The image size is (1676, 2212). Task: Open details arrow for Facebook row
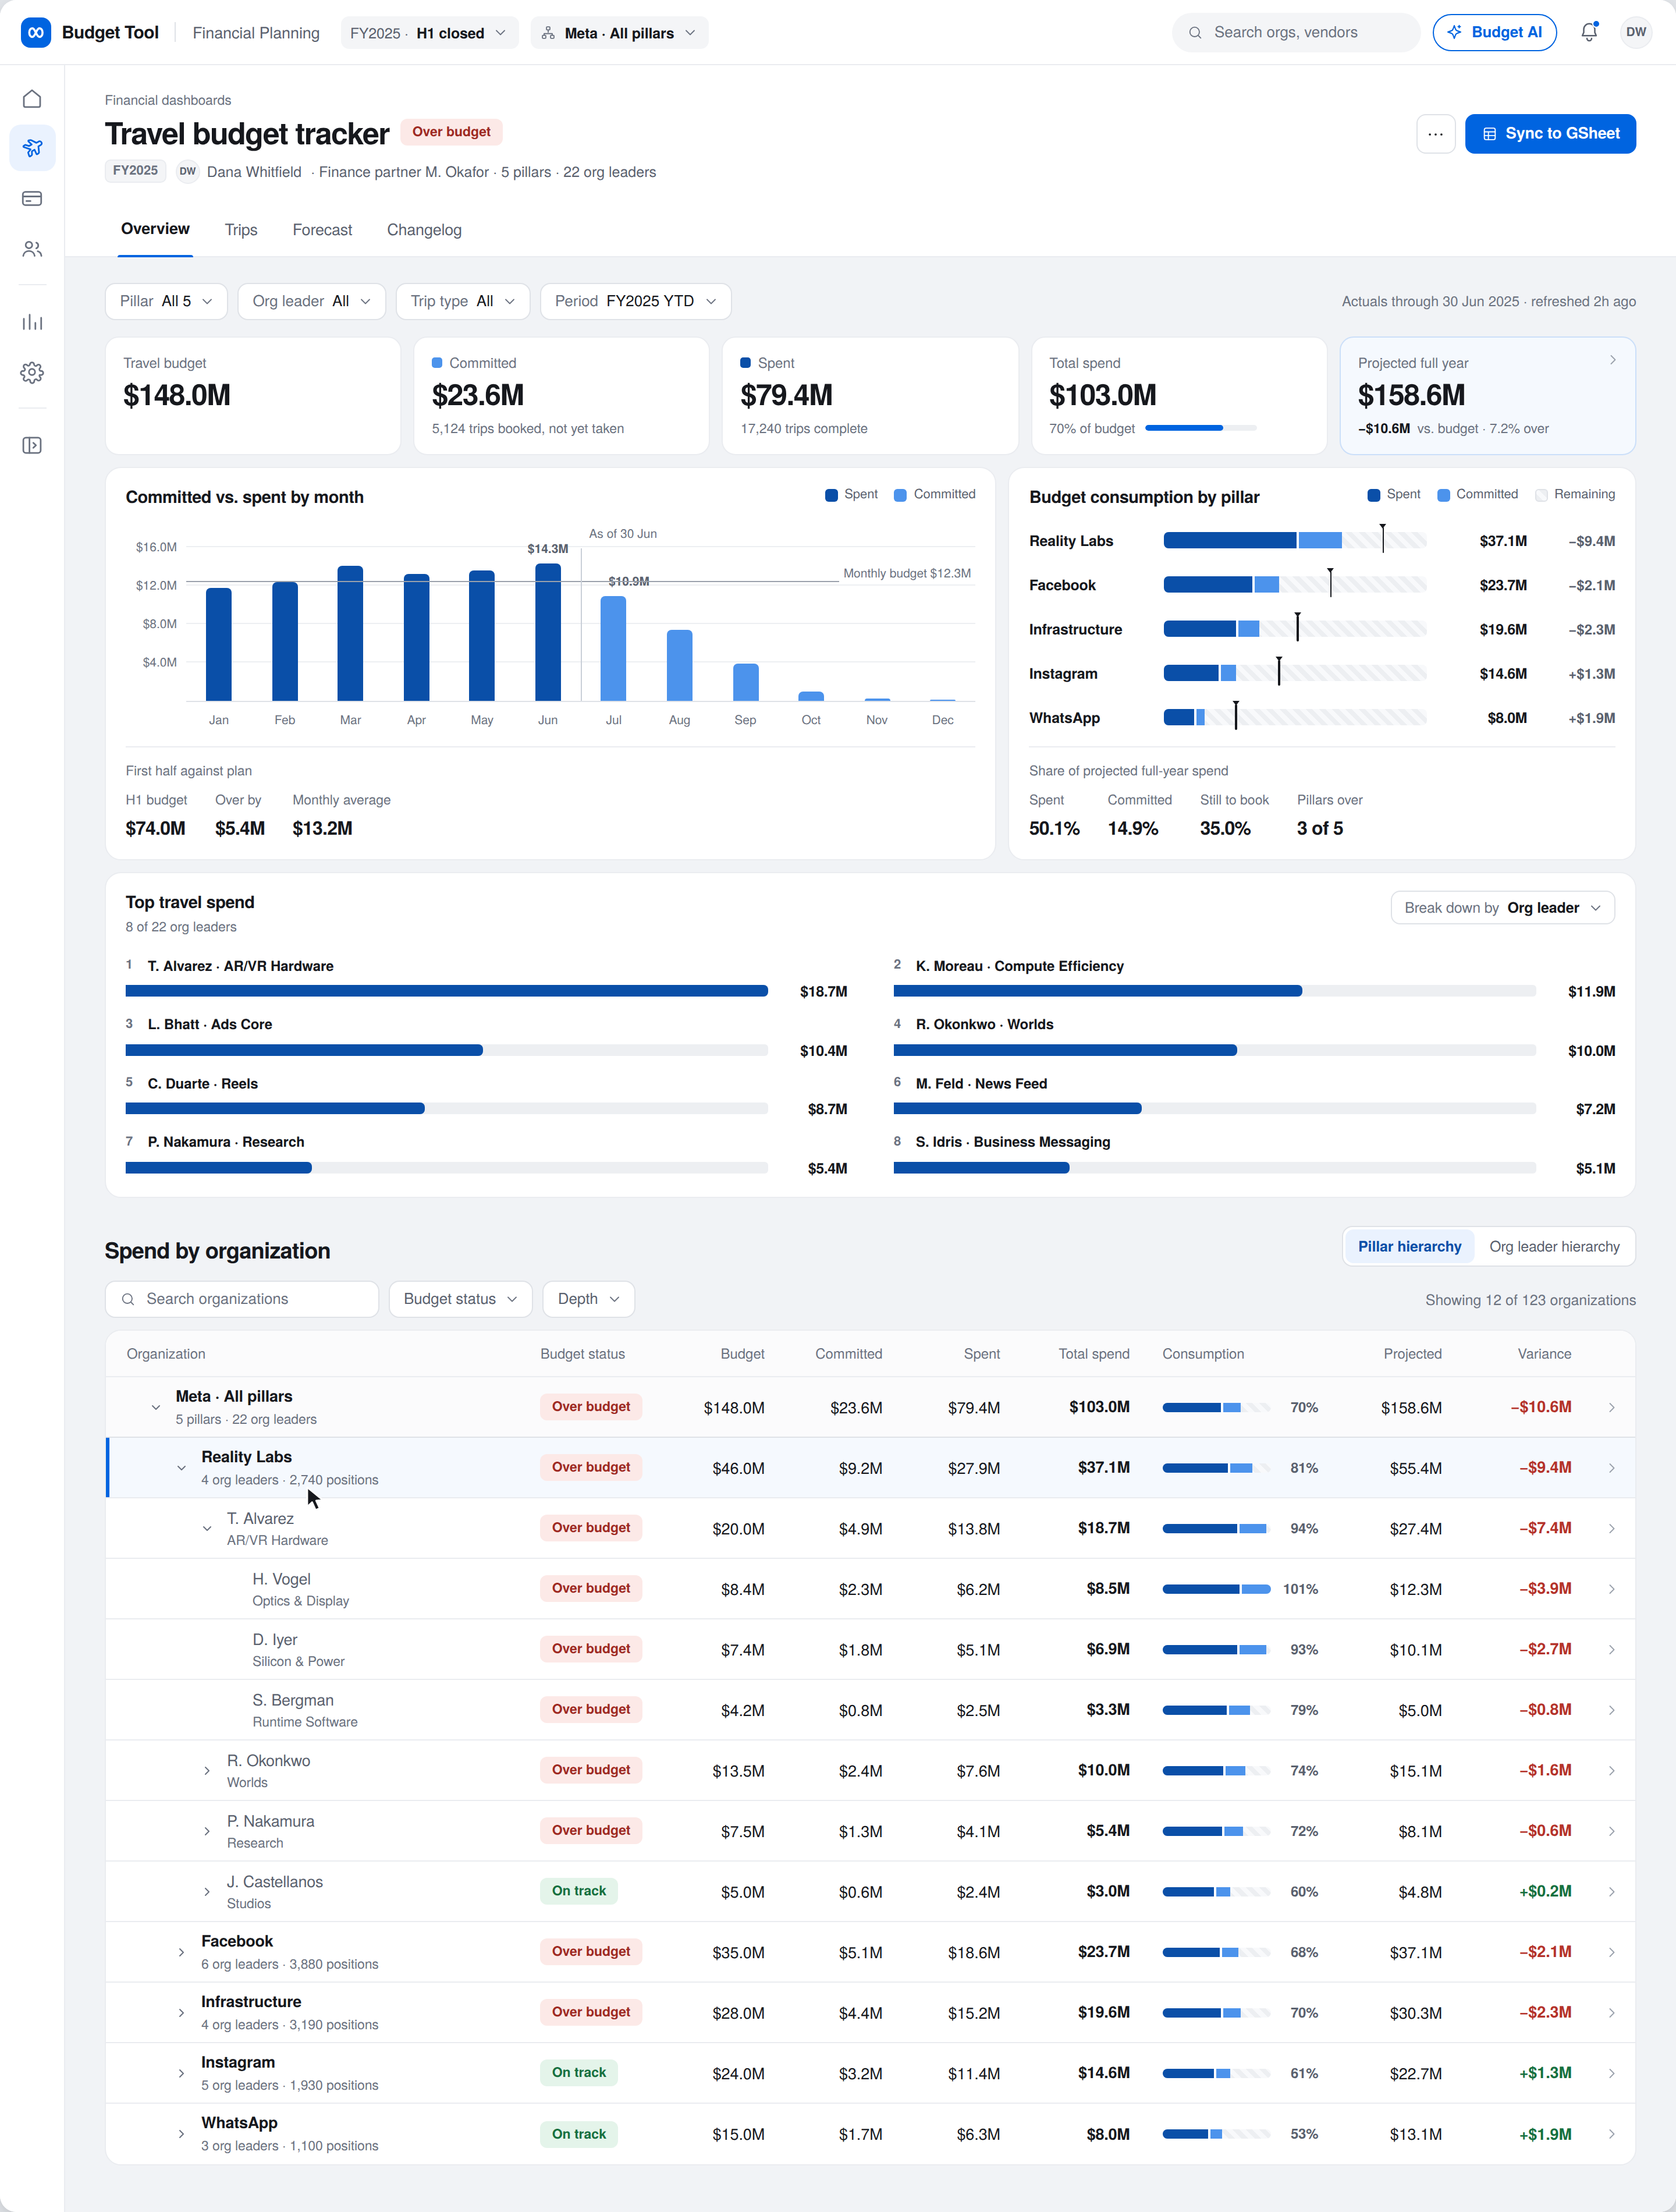[x=1611, y=1952]
